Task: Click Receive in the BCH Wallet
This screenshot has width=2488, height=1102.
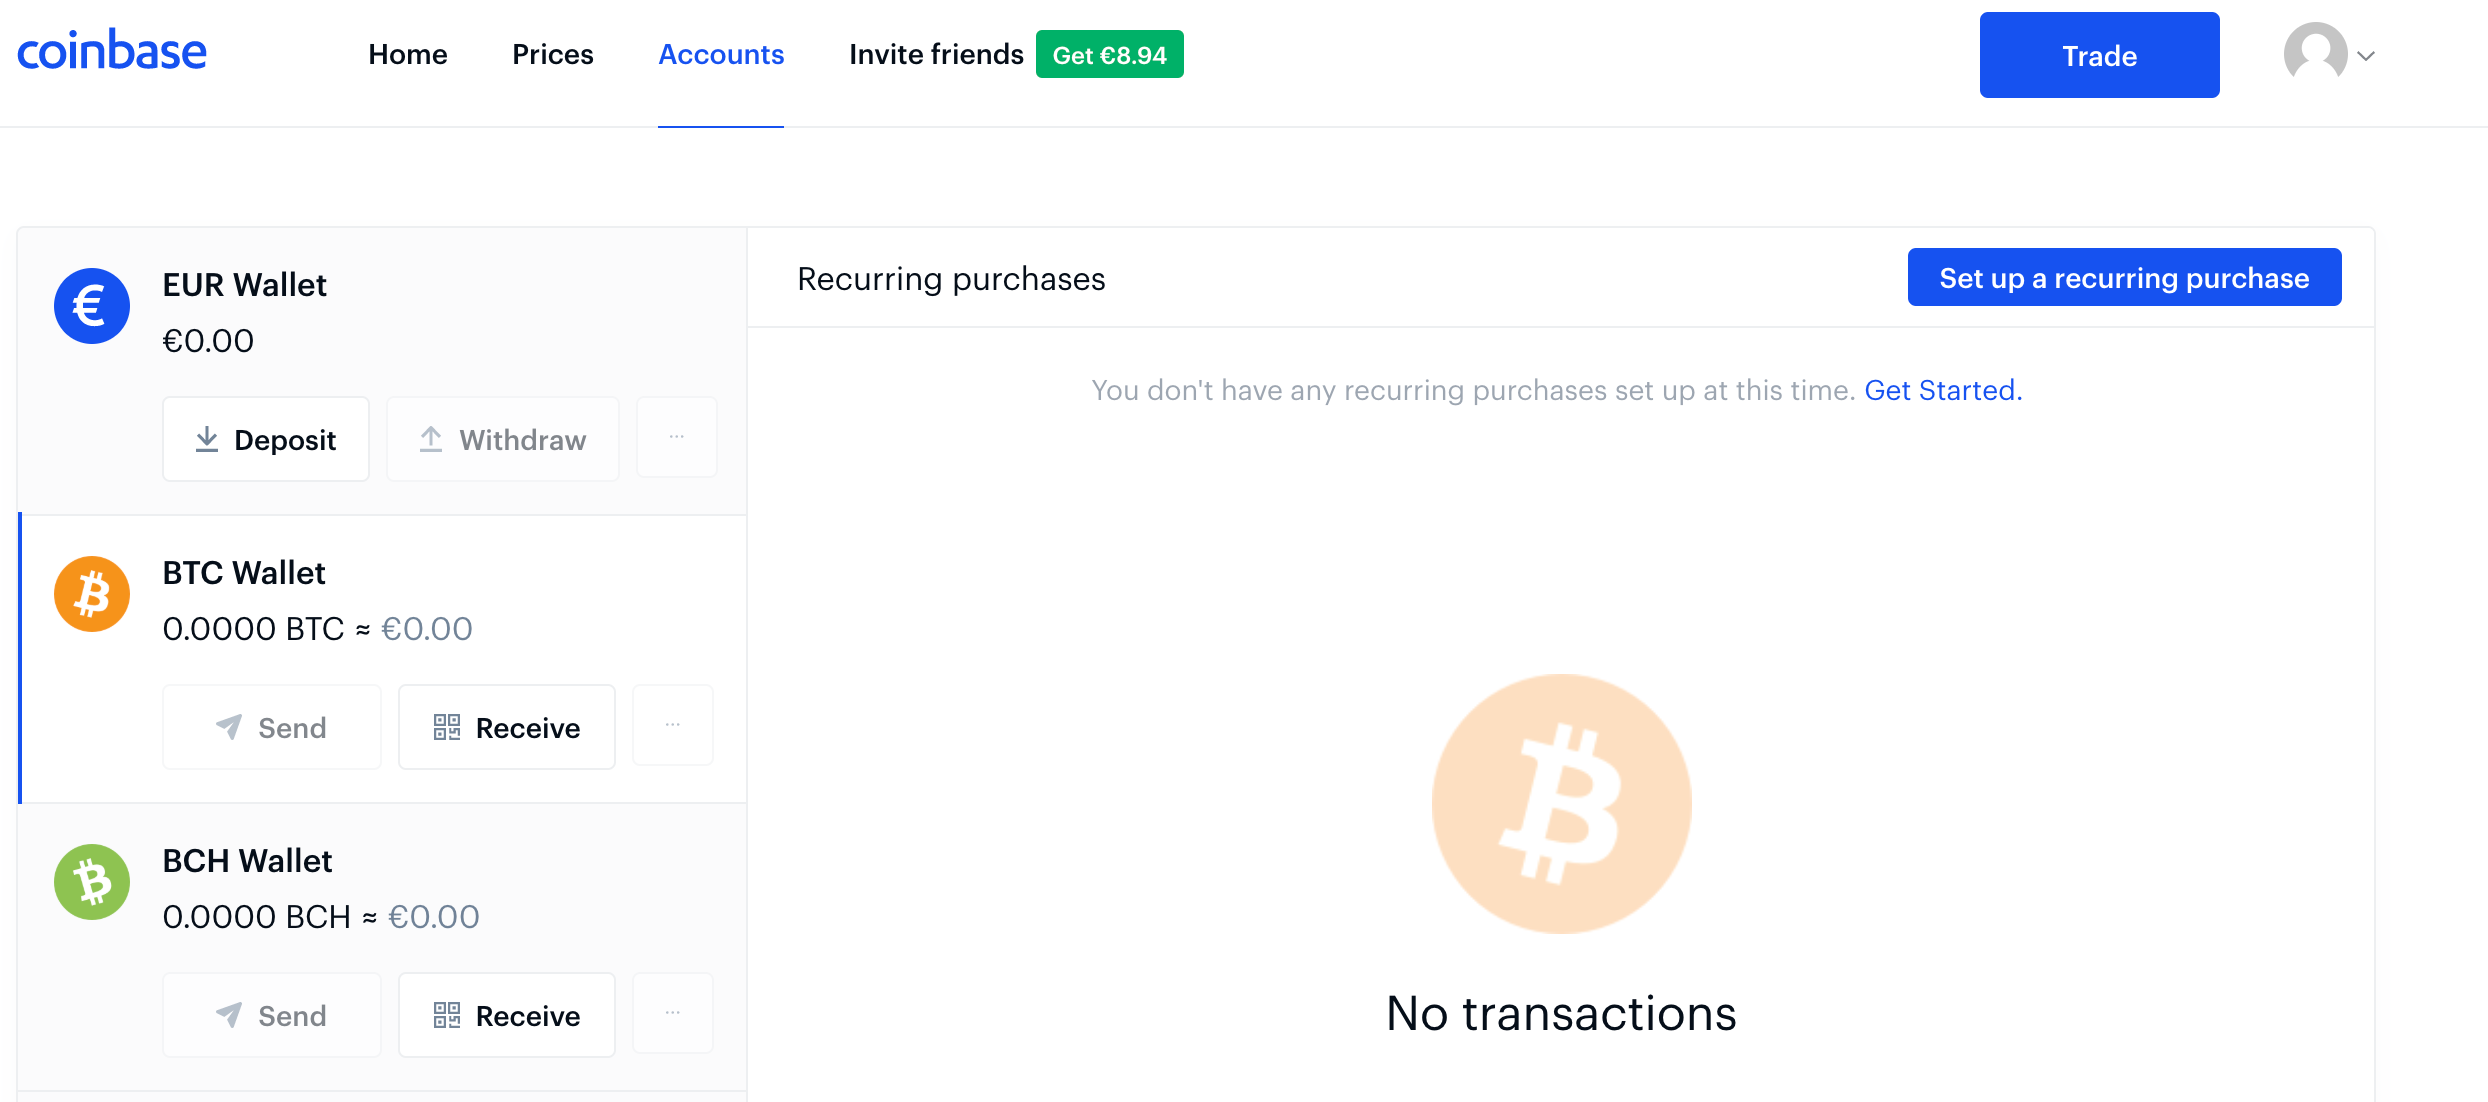Action: pyautogui.click(x=507, y=1015)
